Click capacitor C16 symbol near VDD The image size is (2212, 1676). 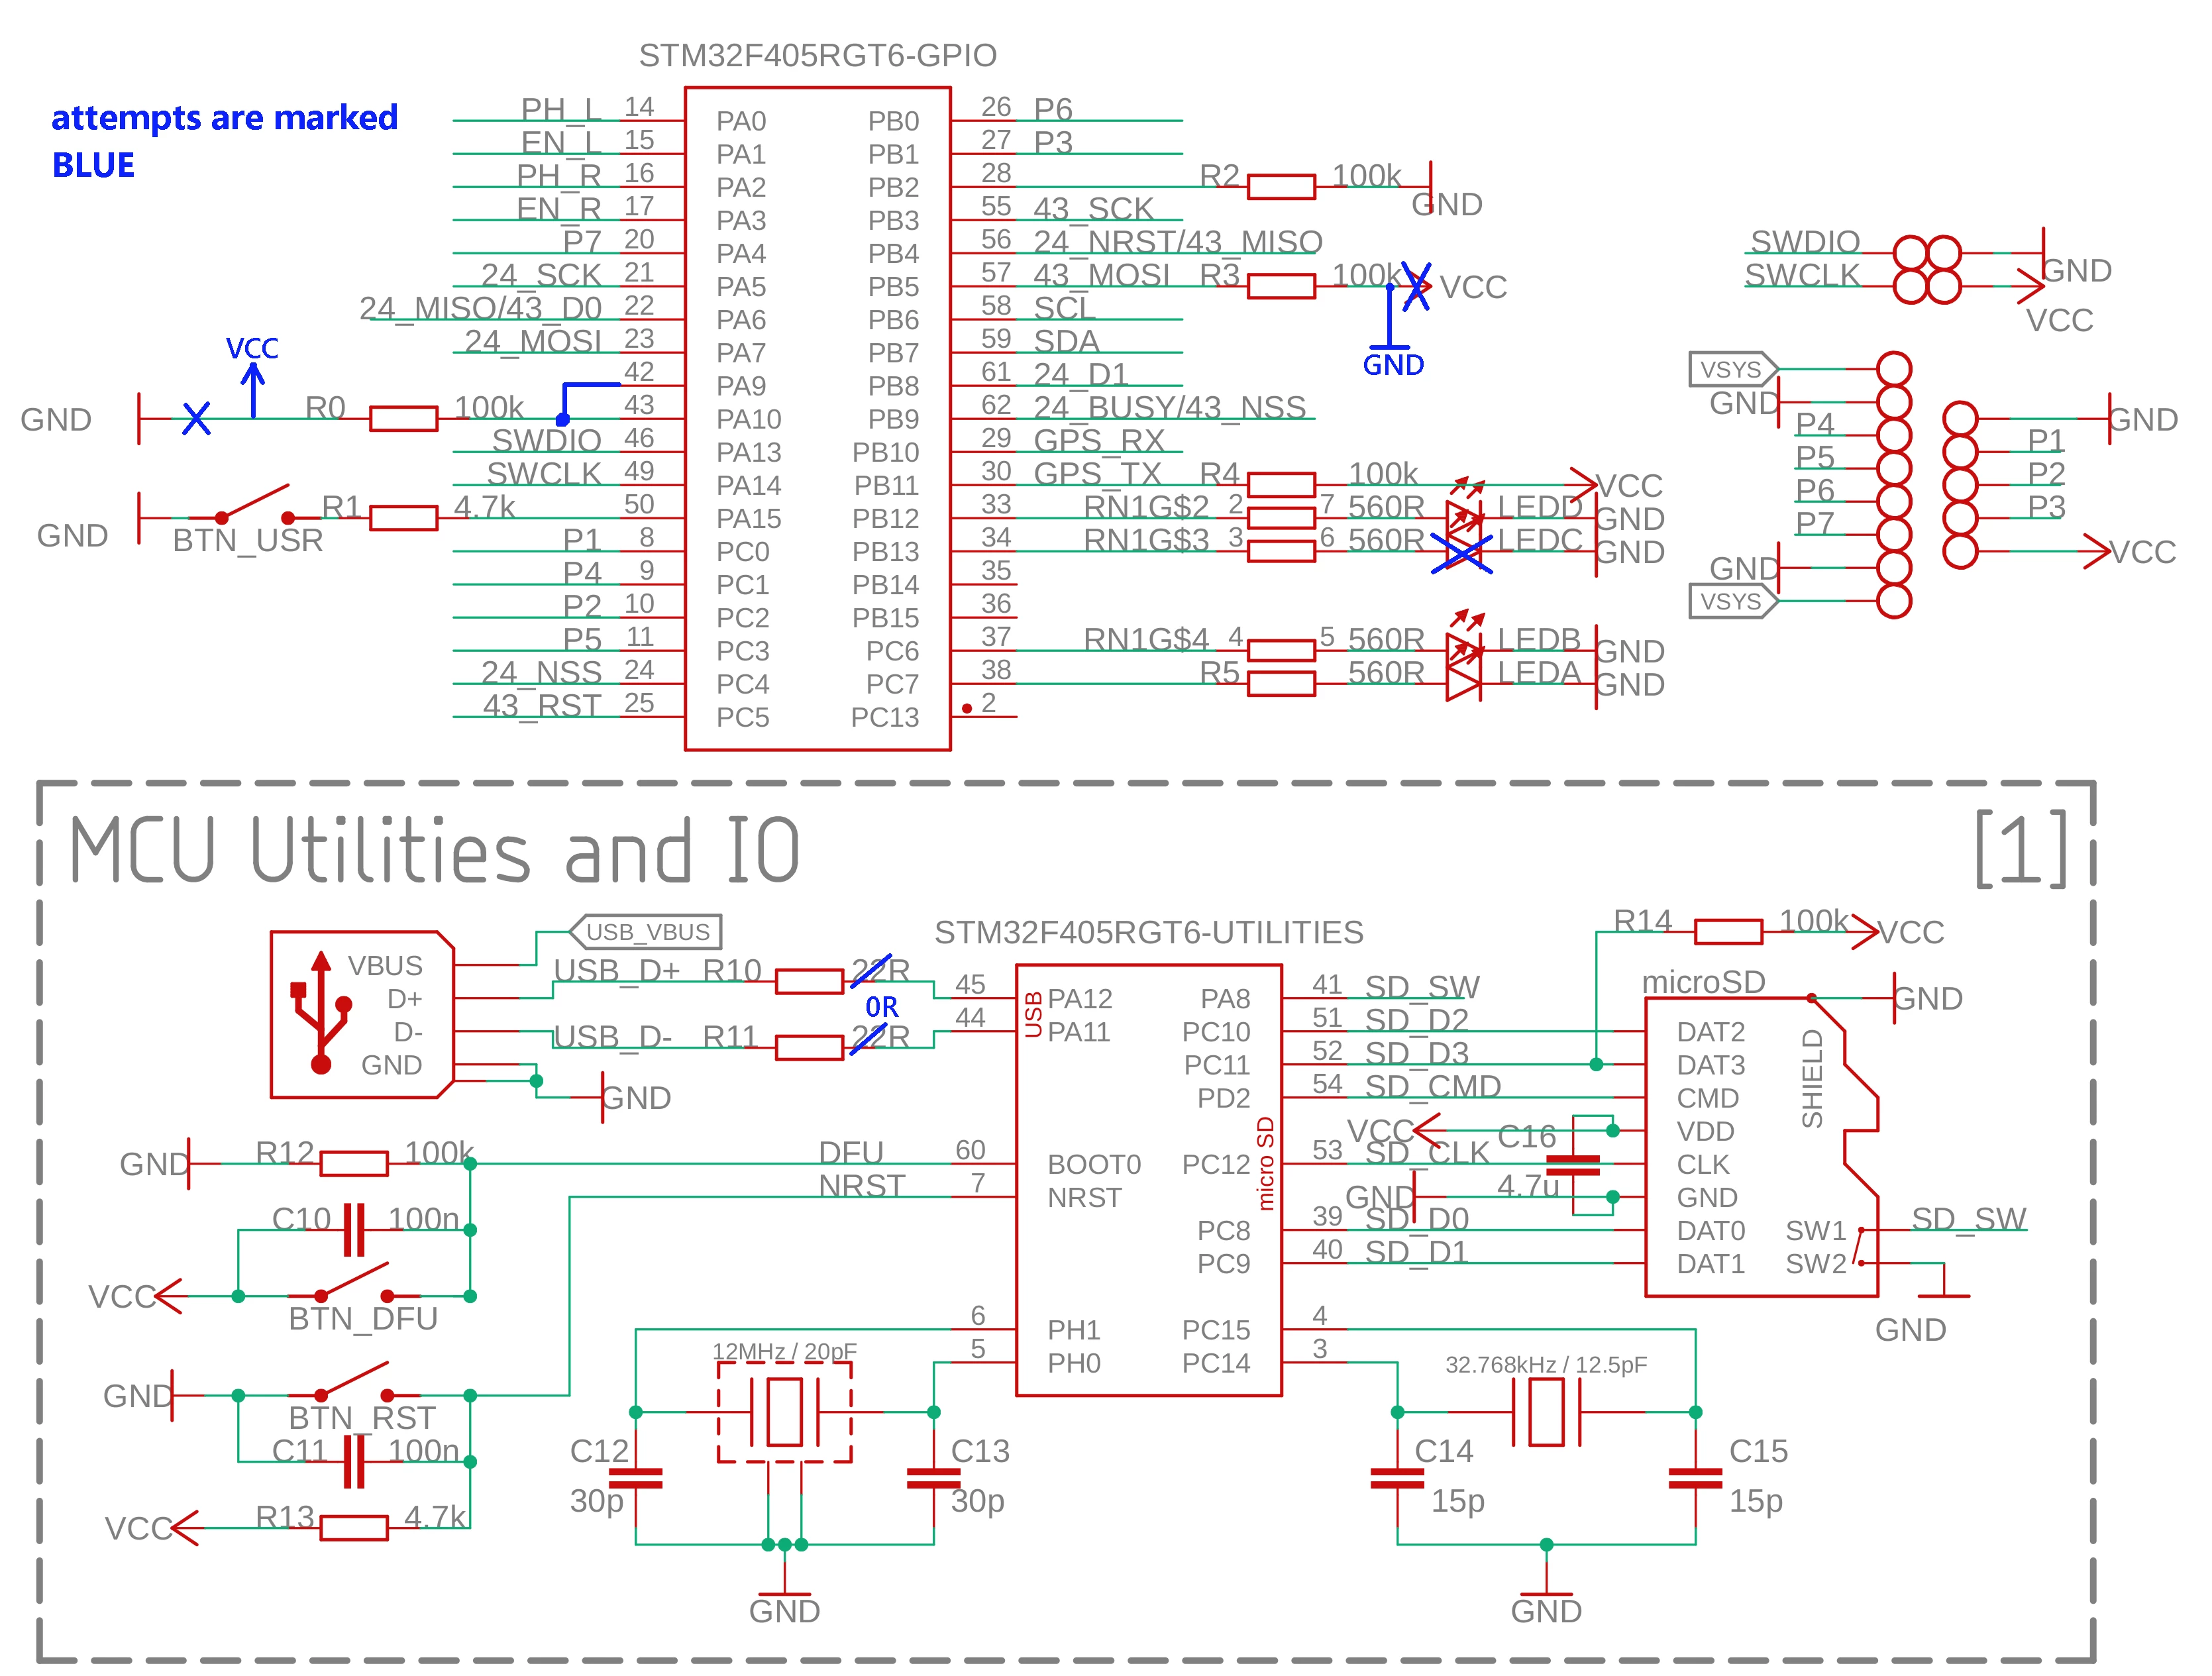pyautogui.click(x=1573, y=1164)
